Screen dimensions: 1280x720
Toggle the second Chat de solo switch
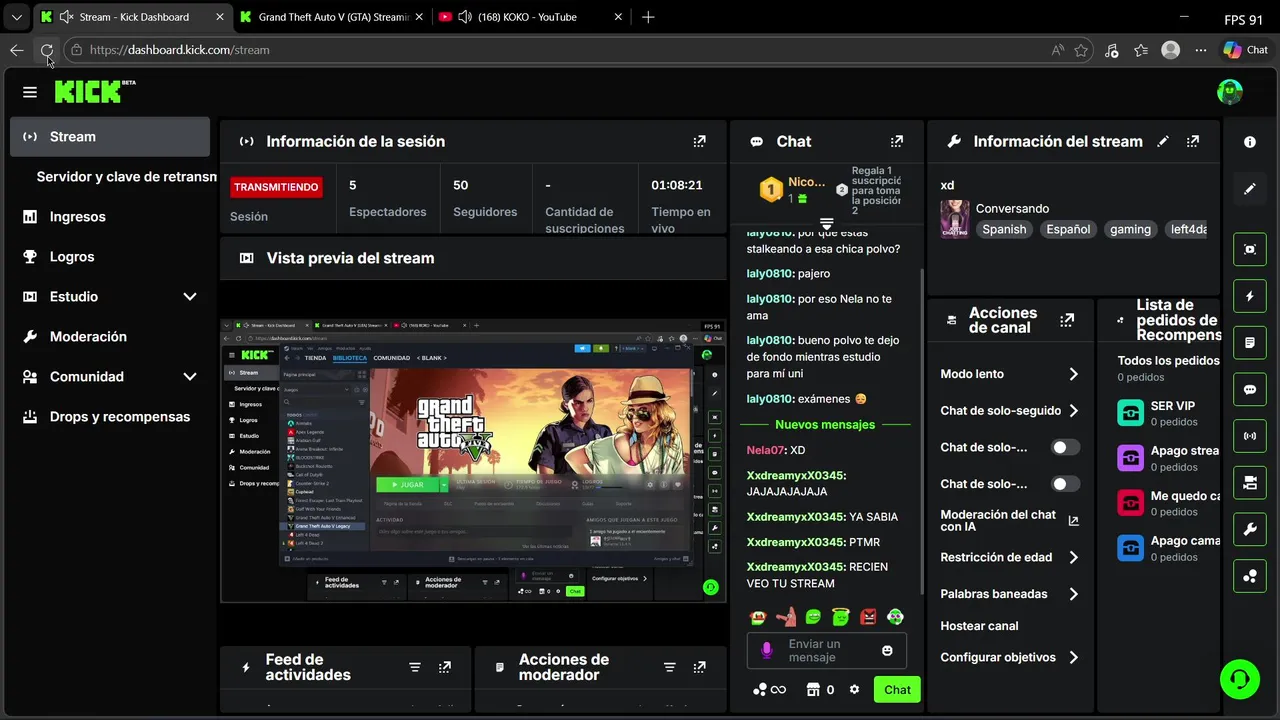1066,484
